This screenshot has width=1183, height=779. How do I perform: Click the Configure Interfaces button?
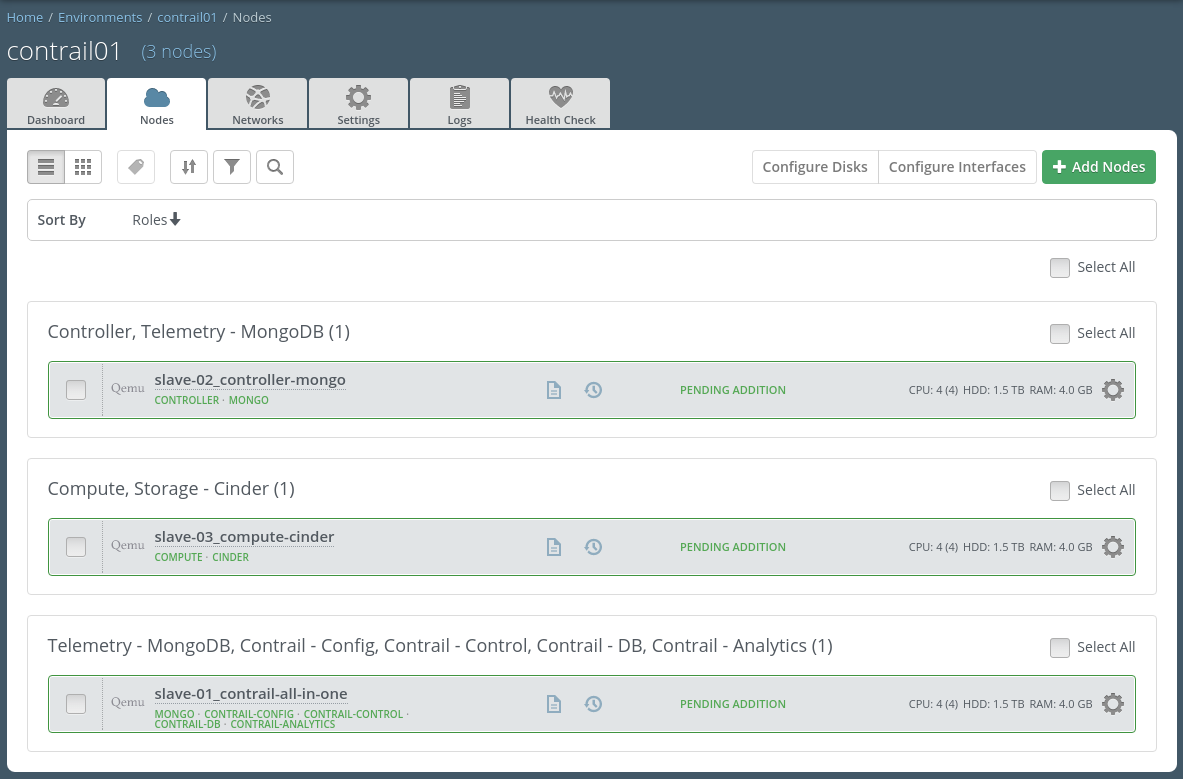(957, 167)
